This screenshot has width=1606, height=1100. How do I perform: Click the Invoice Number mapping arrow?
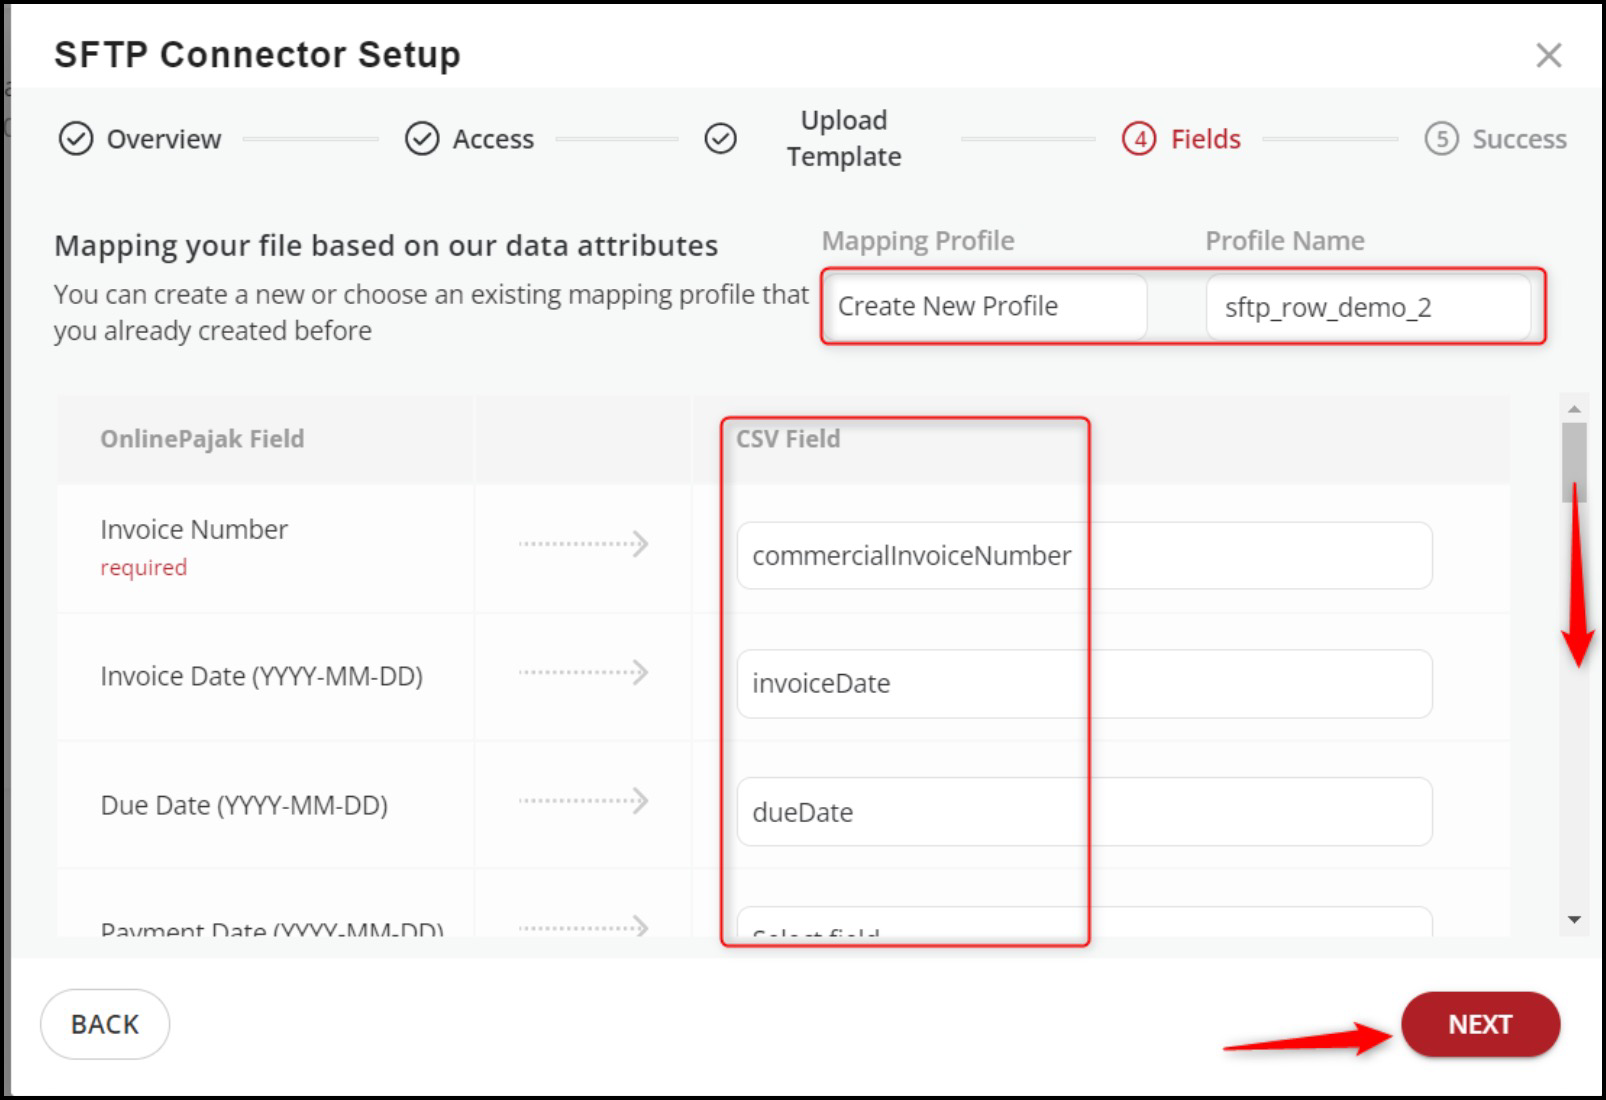(583, 544)
